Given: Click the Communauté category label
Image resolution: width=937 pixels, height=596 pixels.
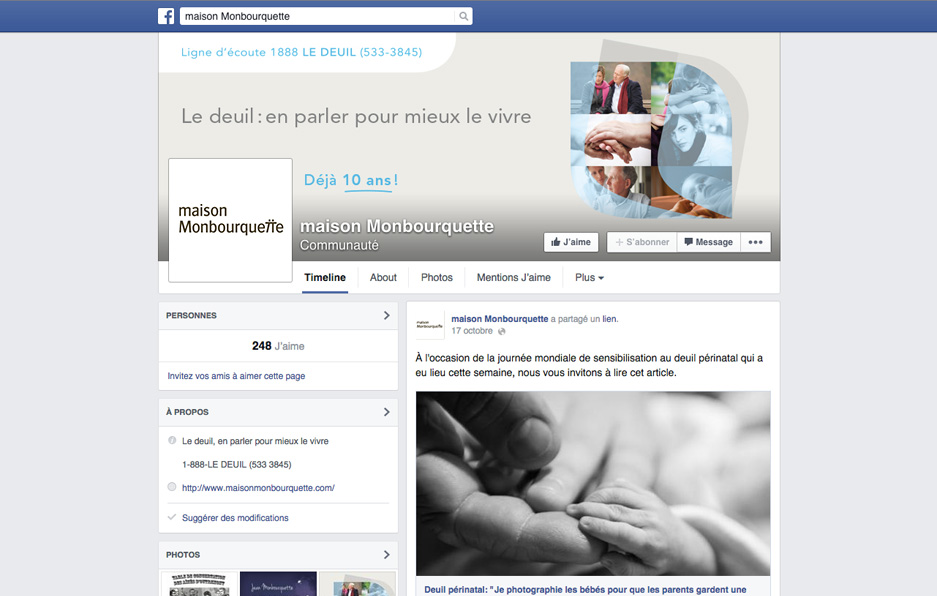Looking at the screenshot, I should pos(339,245).
